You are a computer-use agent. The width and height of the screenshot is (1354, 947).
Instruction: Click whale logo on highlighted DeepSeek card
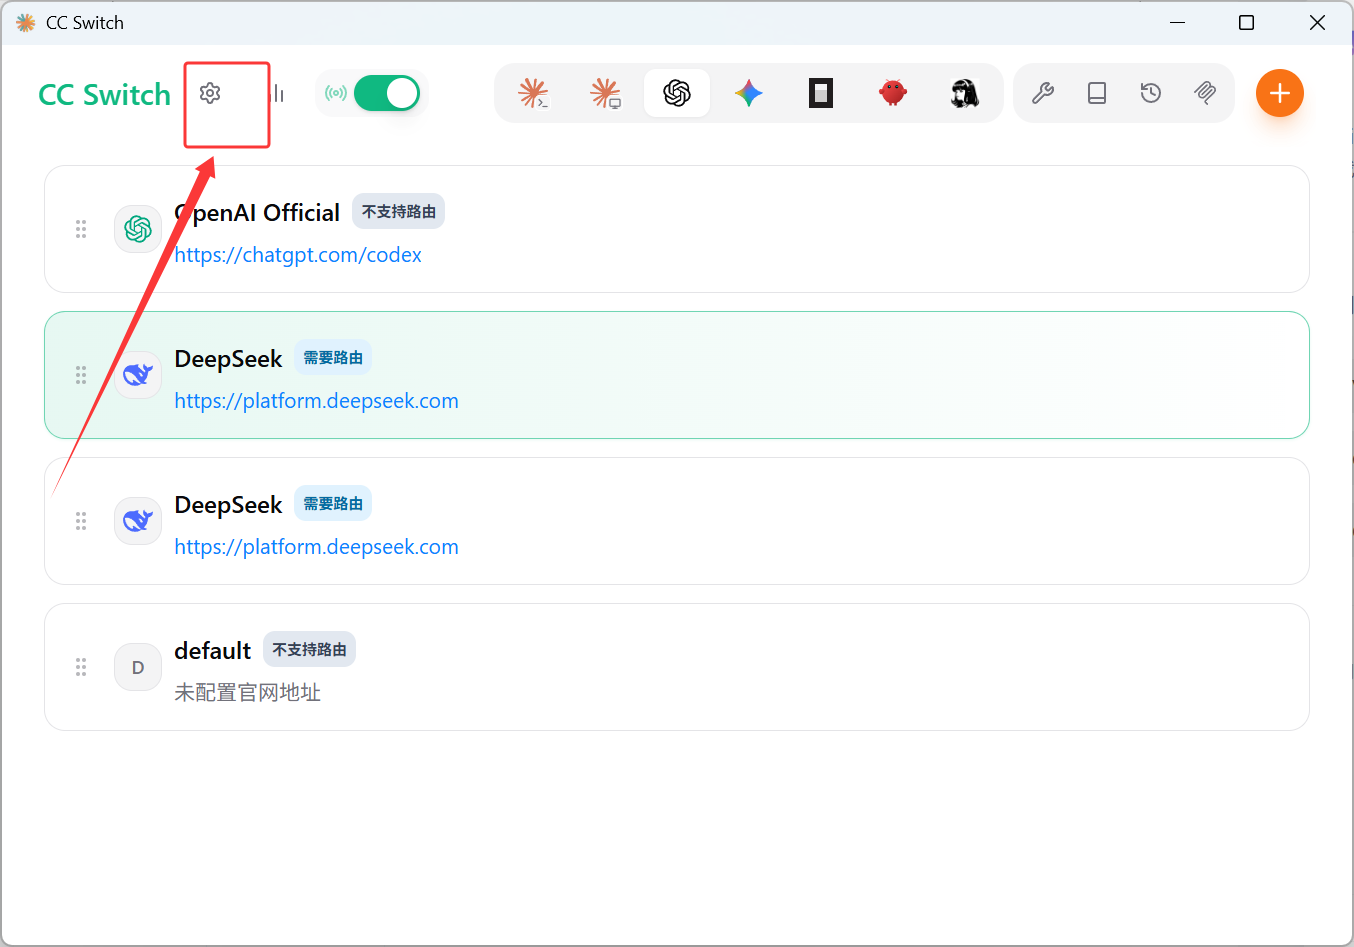[138, 375]
